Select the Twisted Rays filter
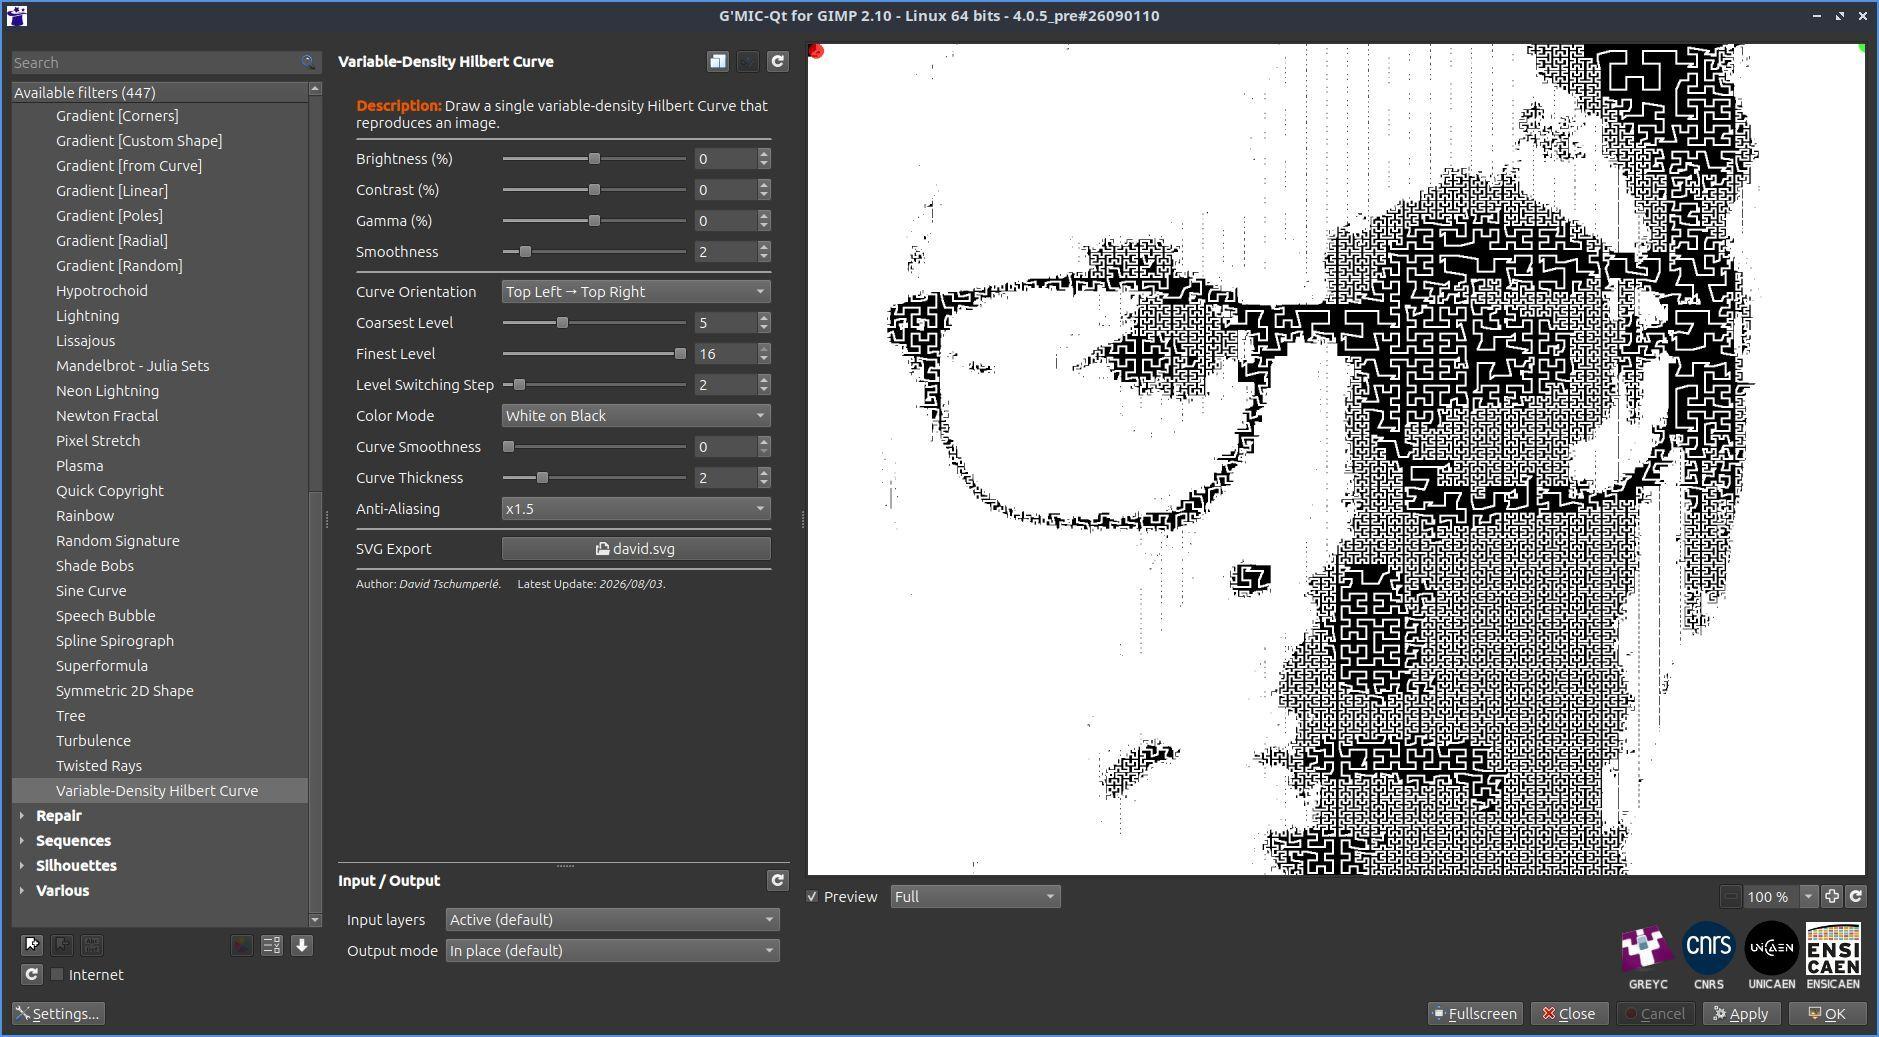 point(99,766)
